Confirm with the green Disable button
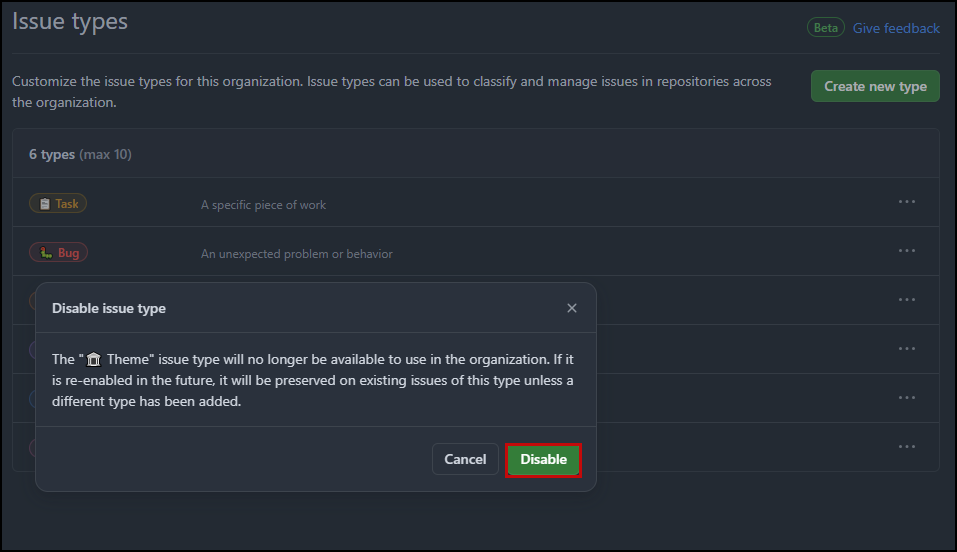Image resolution: width=957 pixels, height=552 pixels. tap(543, 459)
